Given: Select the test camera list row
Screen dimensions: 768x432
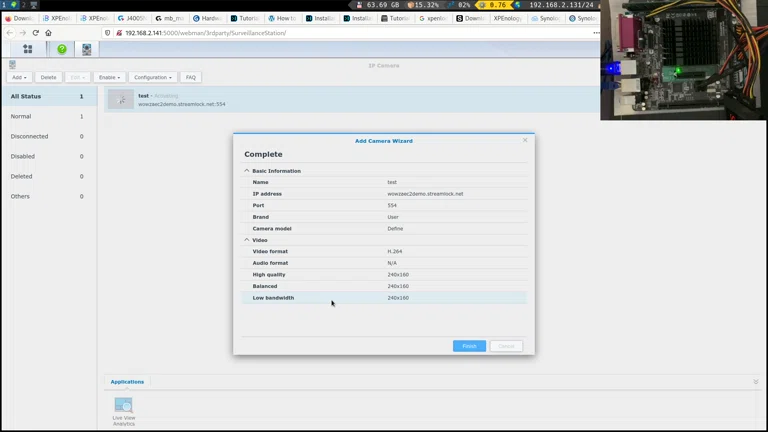Looking at the screenshot, I should tap(352, 99).
